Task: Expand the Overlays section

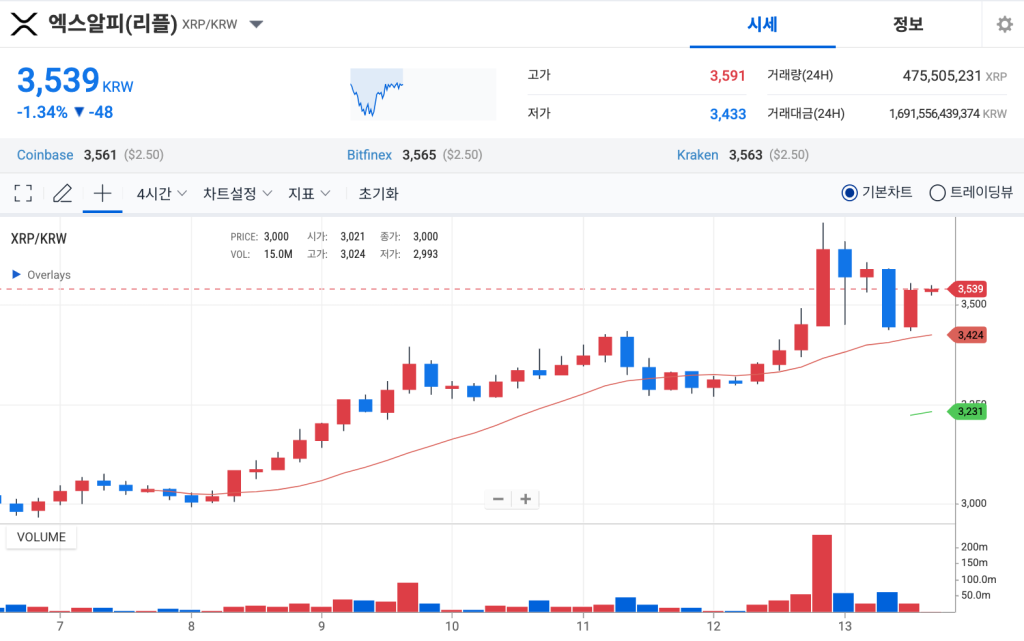Action: pyautogui.click(x=41, y=275)
